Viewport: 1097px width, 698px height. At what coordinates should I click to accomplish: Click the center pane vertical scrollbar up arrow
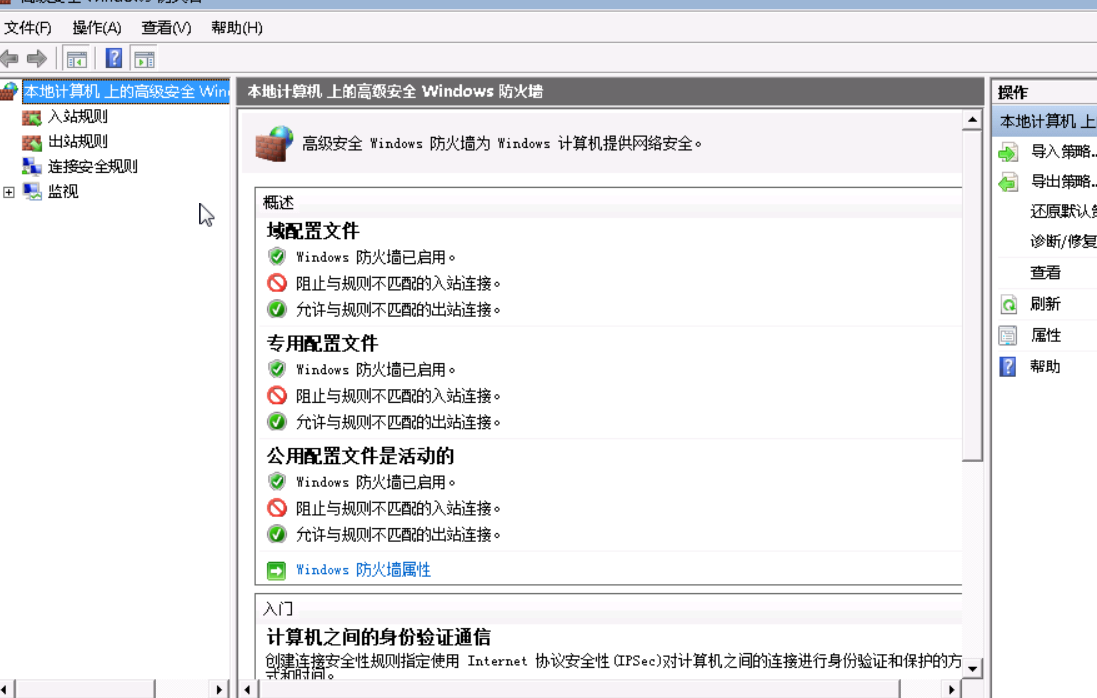point(972,120)
